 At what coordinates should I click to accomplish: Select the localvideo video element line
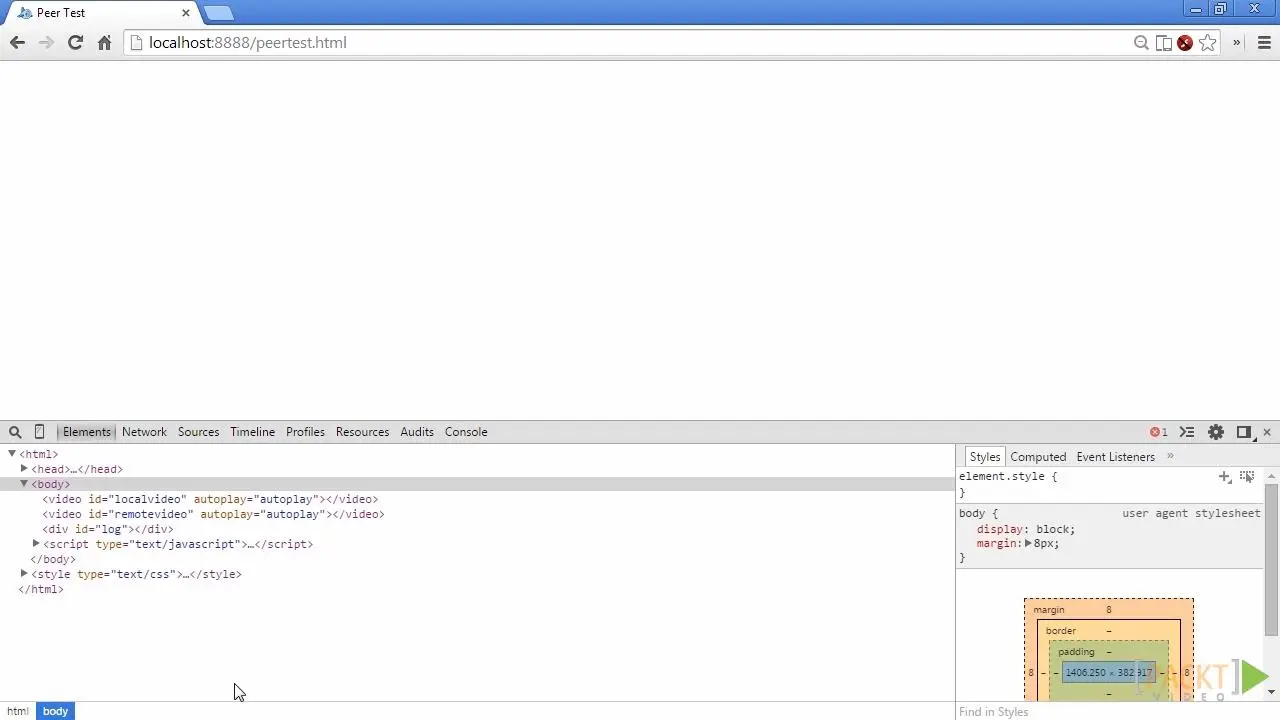coord(210,499)
